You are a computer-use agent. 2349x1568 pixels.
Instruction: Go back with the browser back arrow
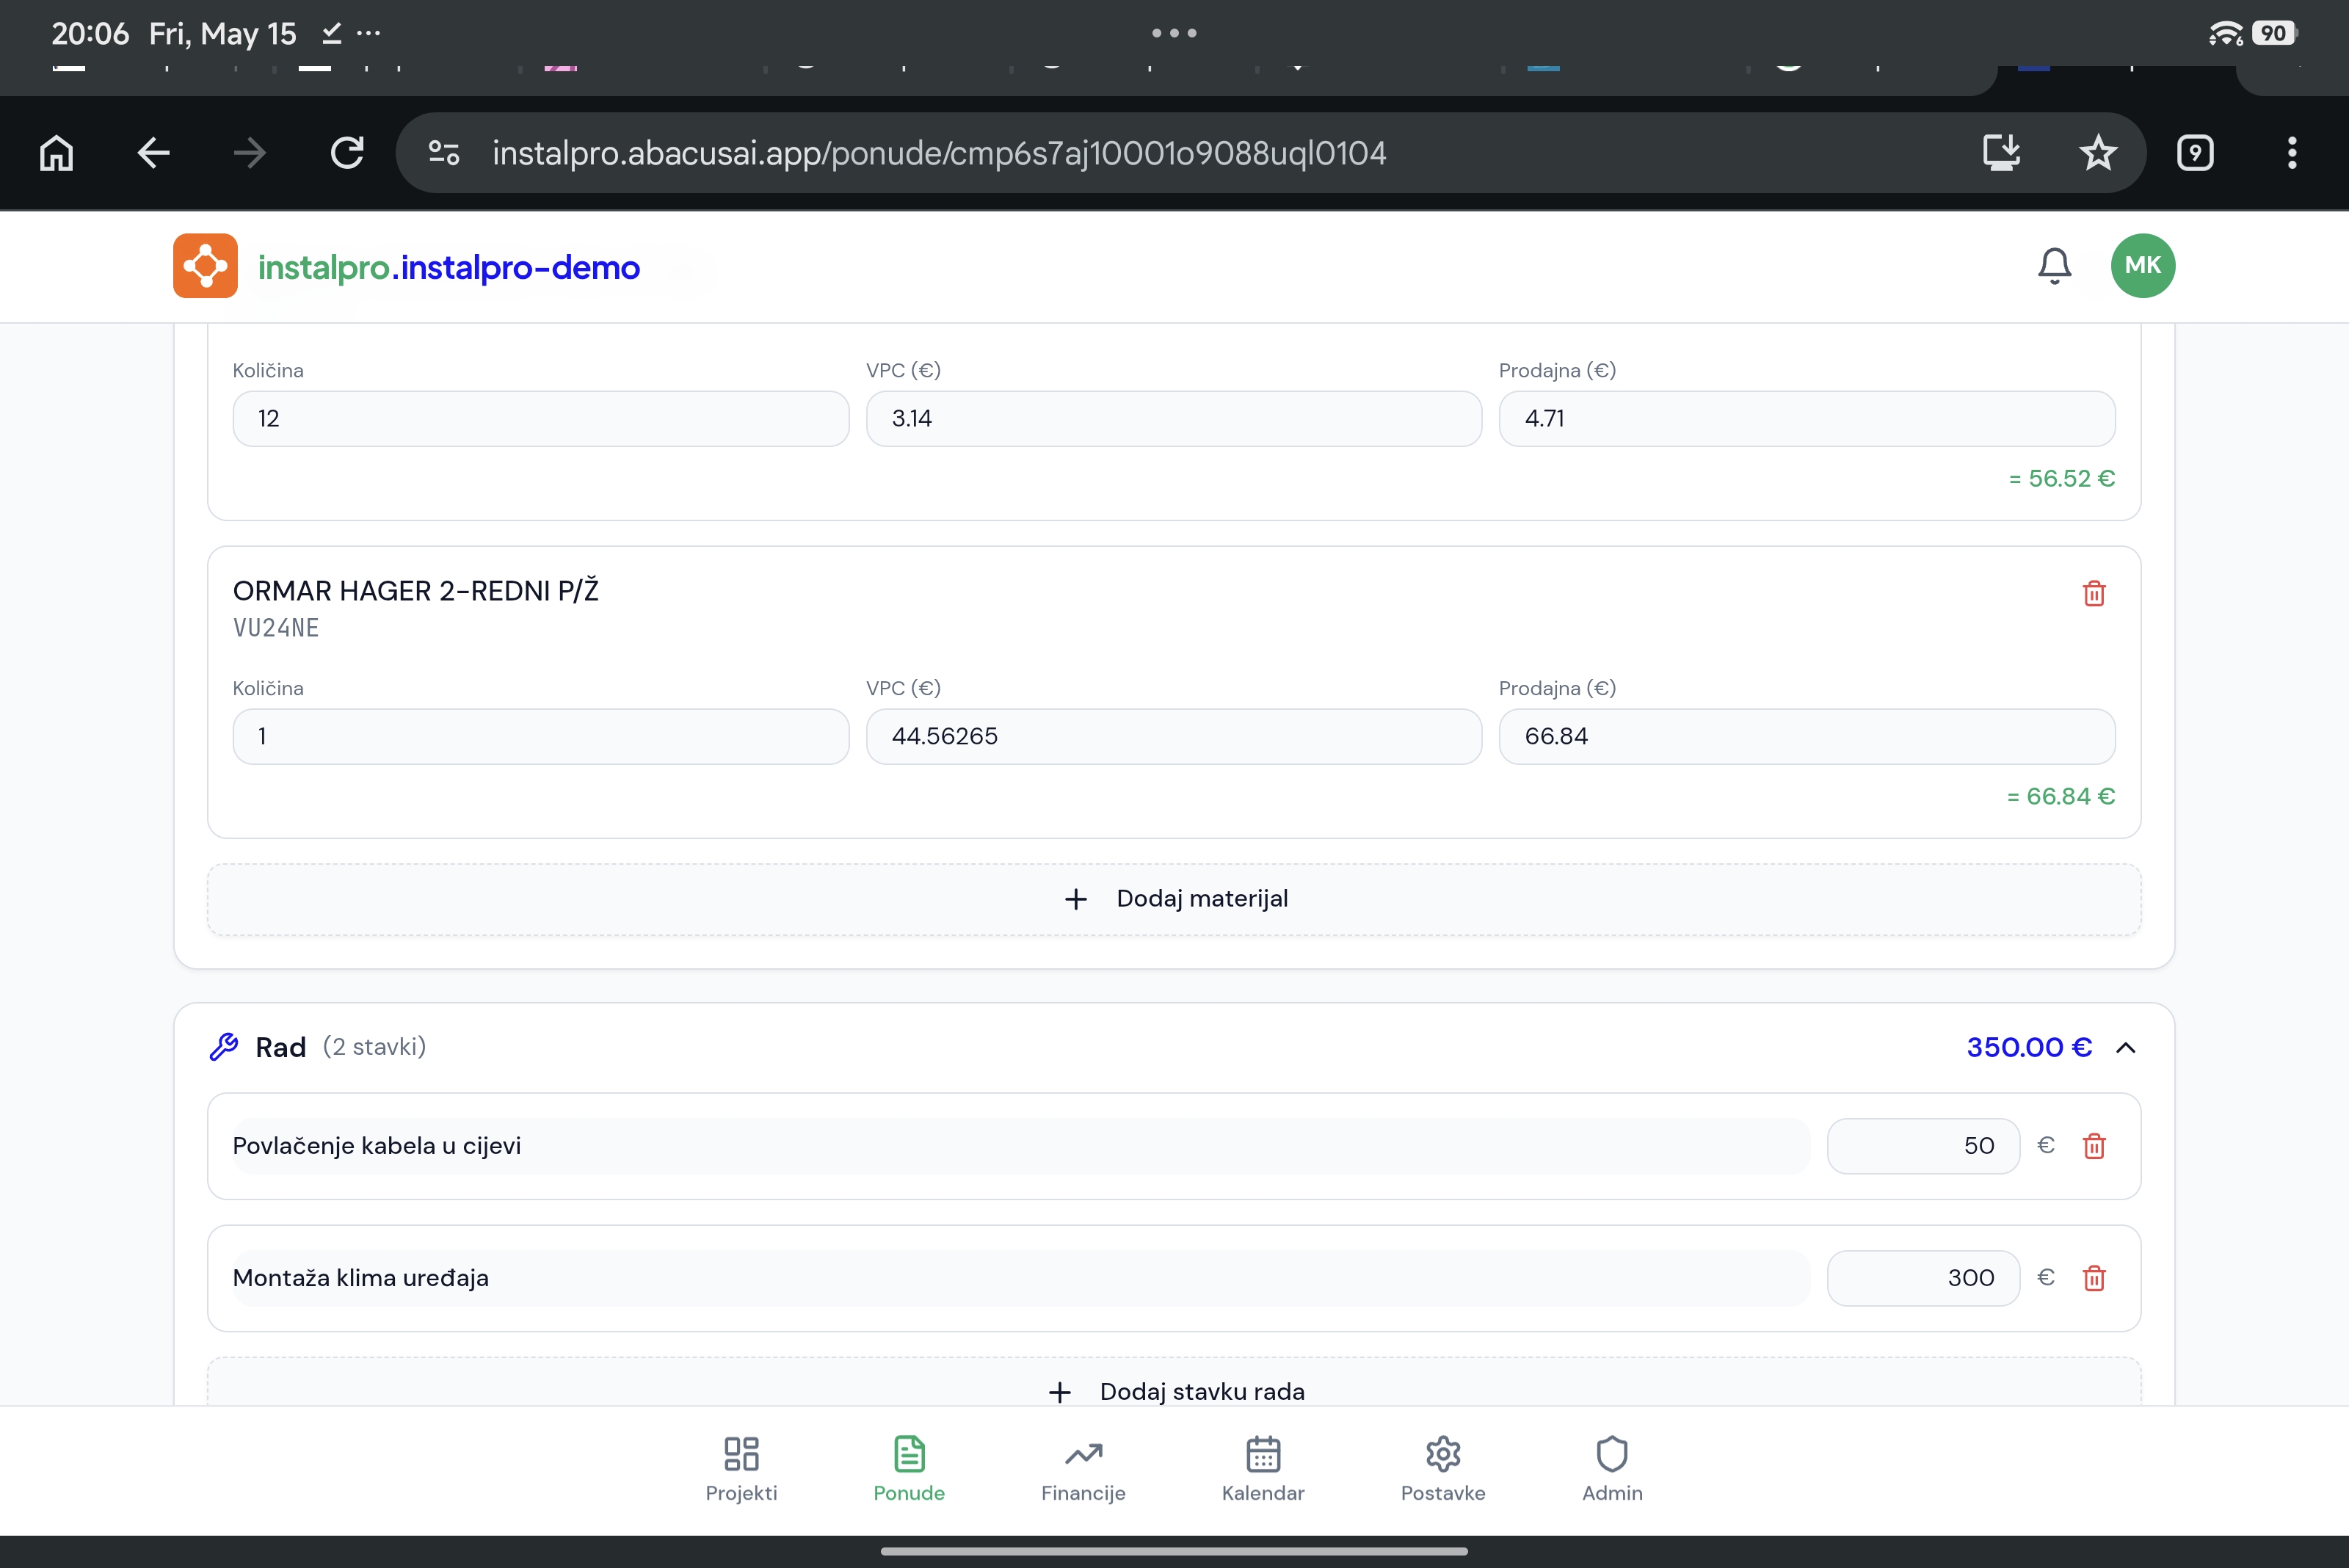[x=153, y=153]
